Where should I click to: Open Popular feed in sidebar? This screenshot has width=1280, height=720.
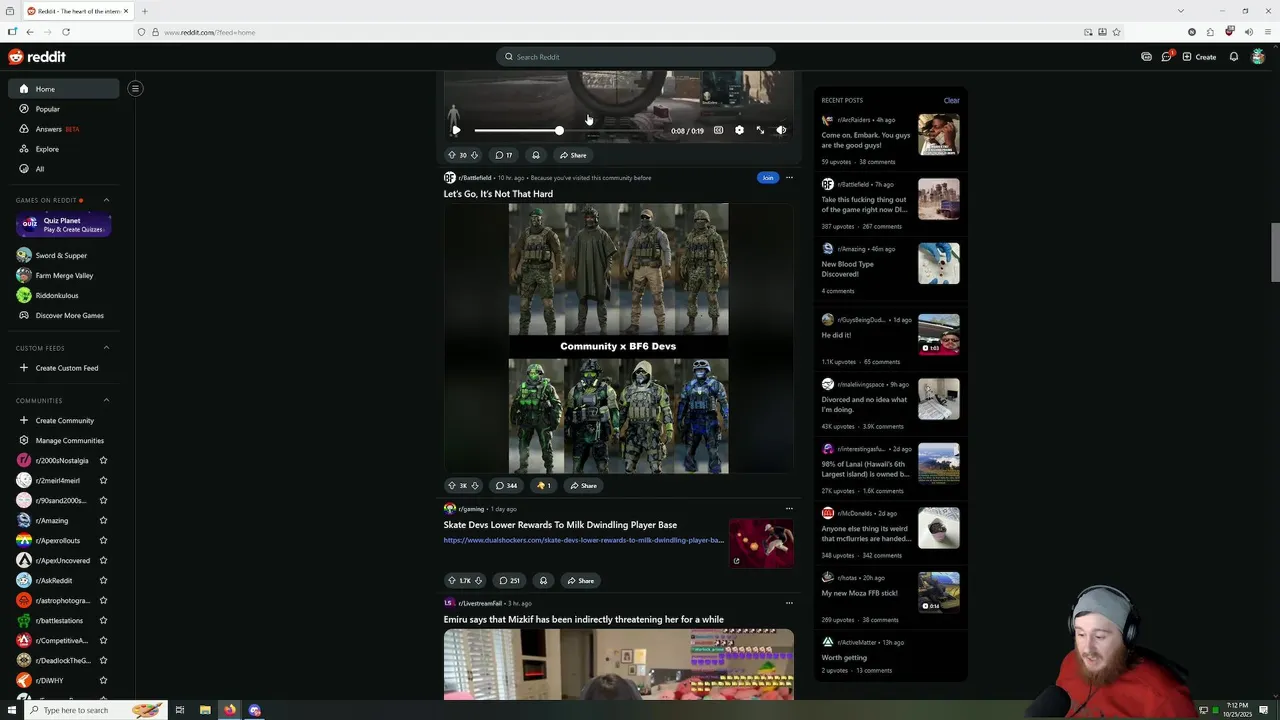click(x=65, y=109)
